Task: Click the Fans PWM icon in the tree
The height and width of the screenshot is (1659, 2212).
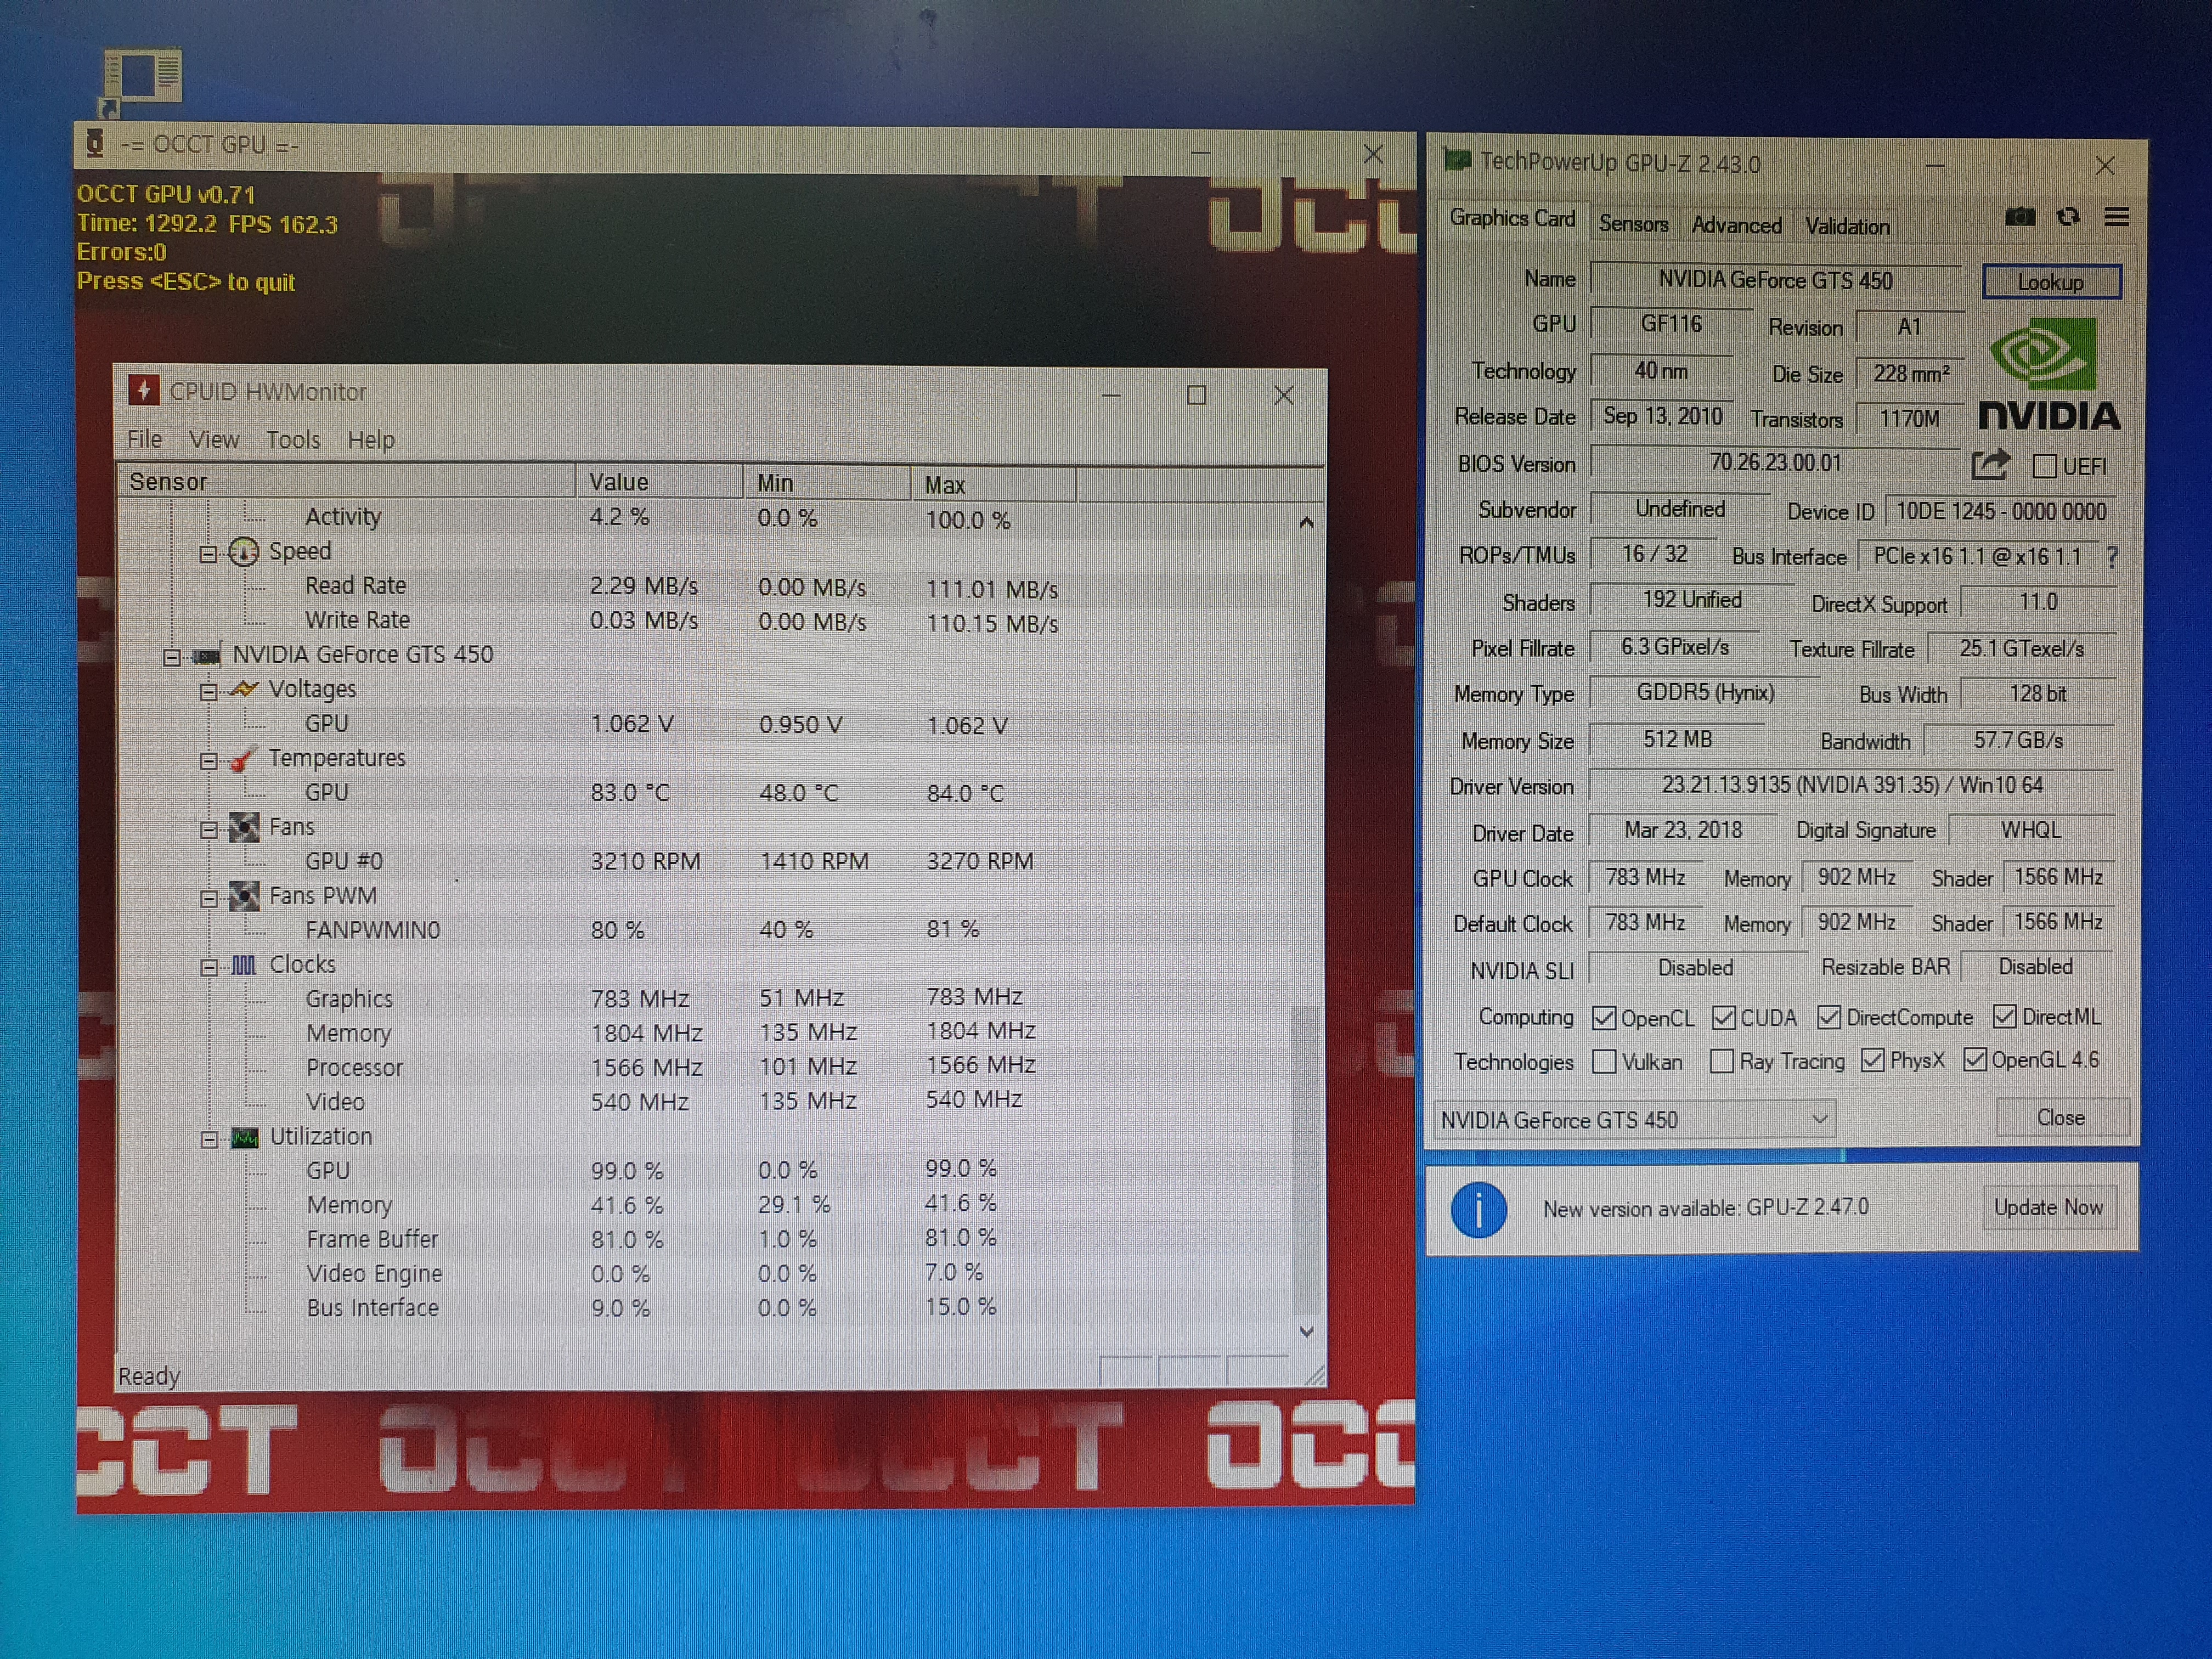Action: 243,896
